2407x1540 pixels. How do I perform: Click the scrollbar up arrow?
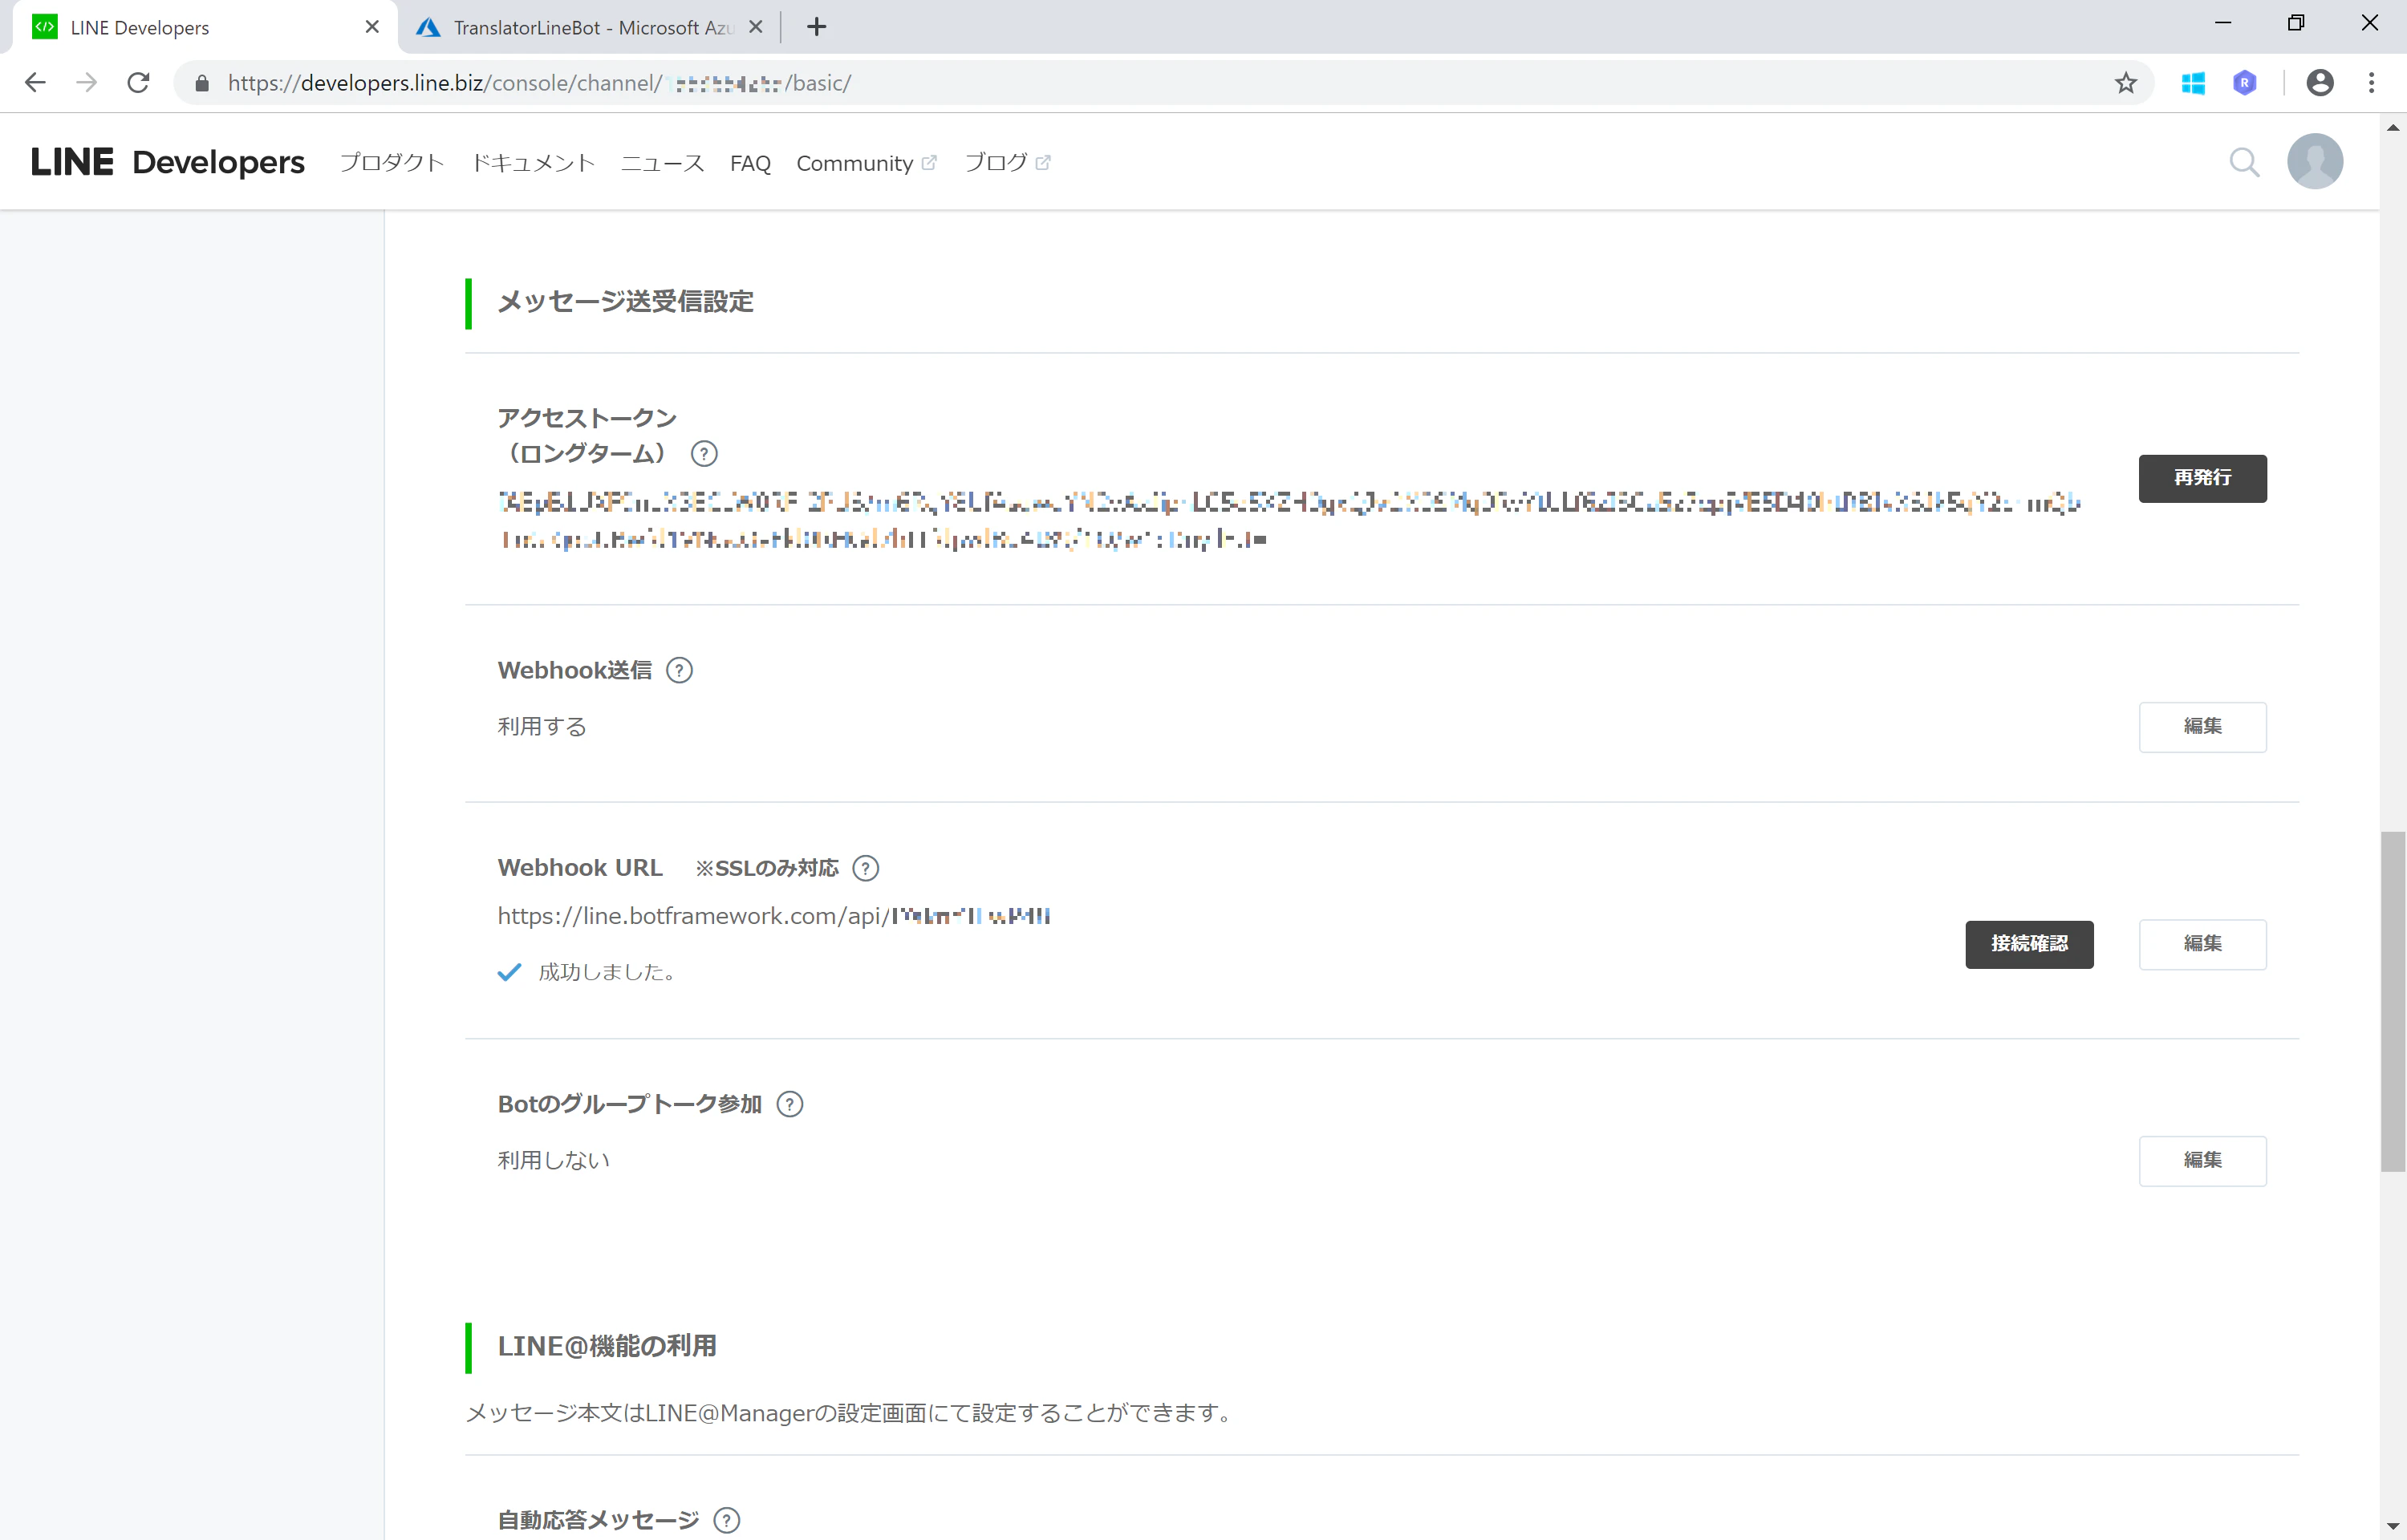(2392, 127)
